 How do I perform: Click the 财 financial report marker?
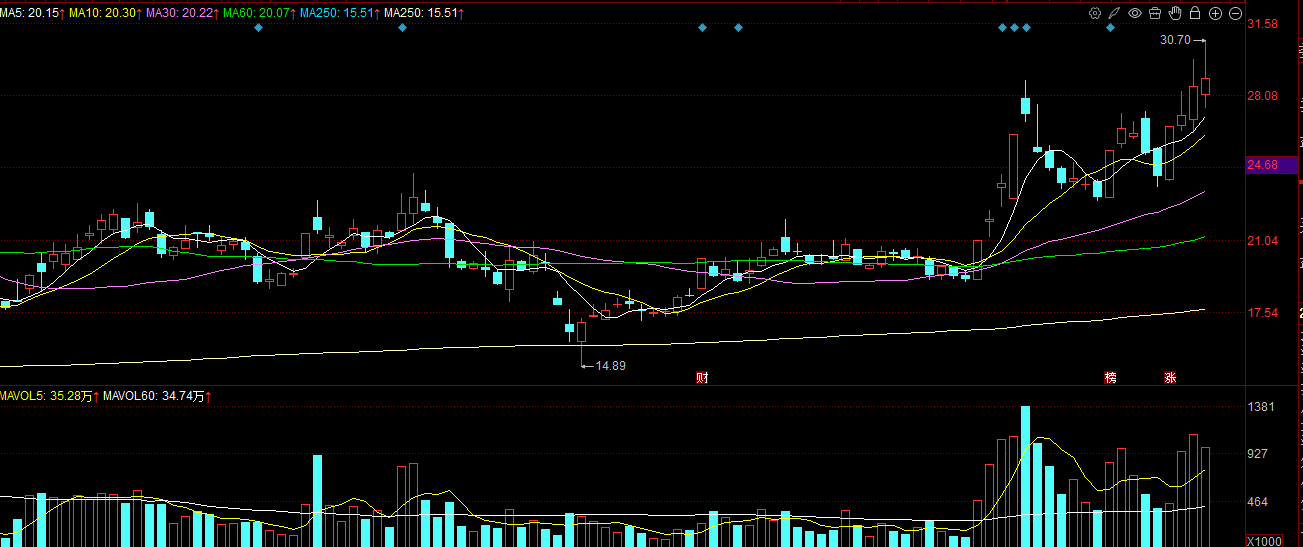(702, 378)
